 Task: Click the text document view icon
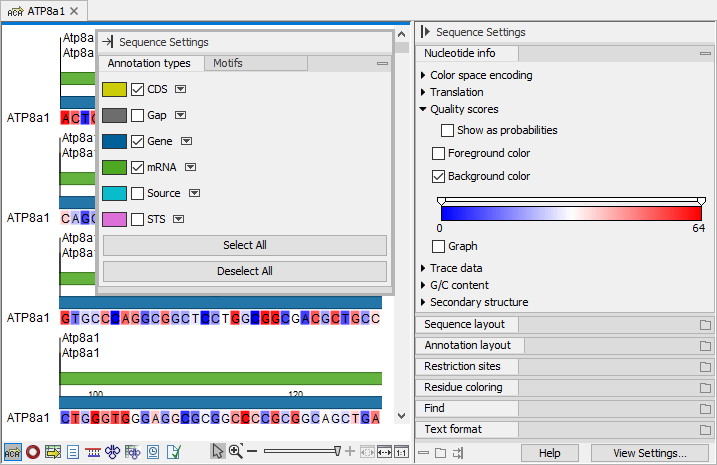[73, 452]
